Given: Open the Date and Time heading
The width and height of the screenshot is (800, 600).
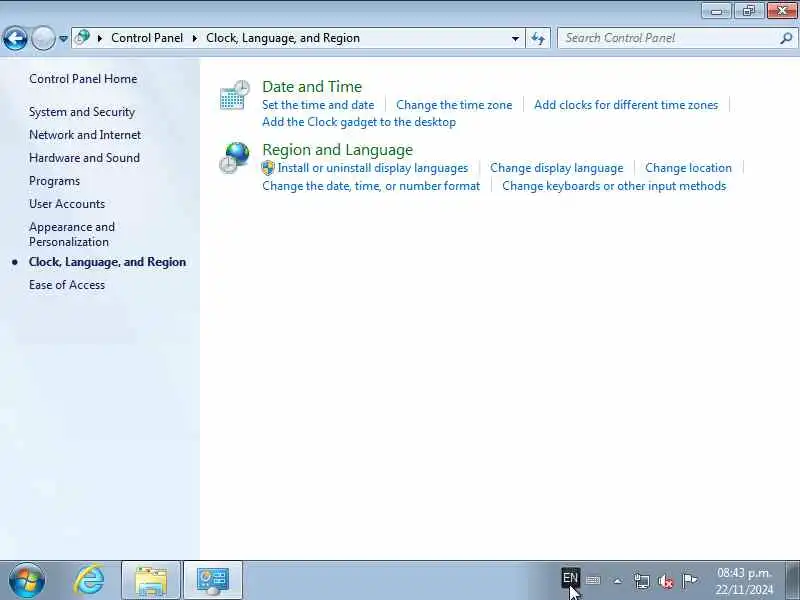Looking at the screenshot, I should coord(312,87).
